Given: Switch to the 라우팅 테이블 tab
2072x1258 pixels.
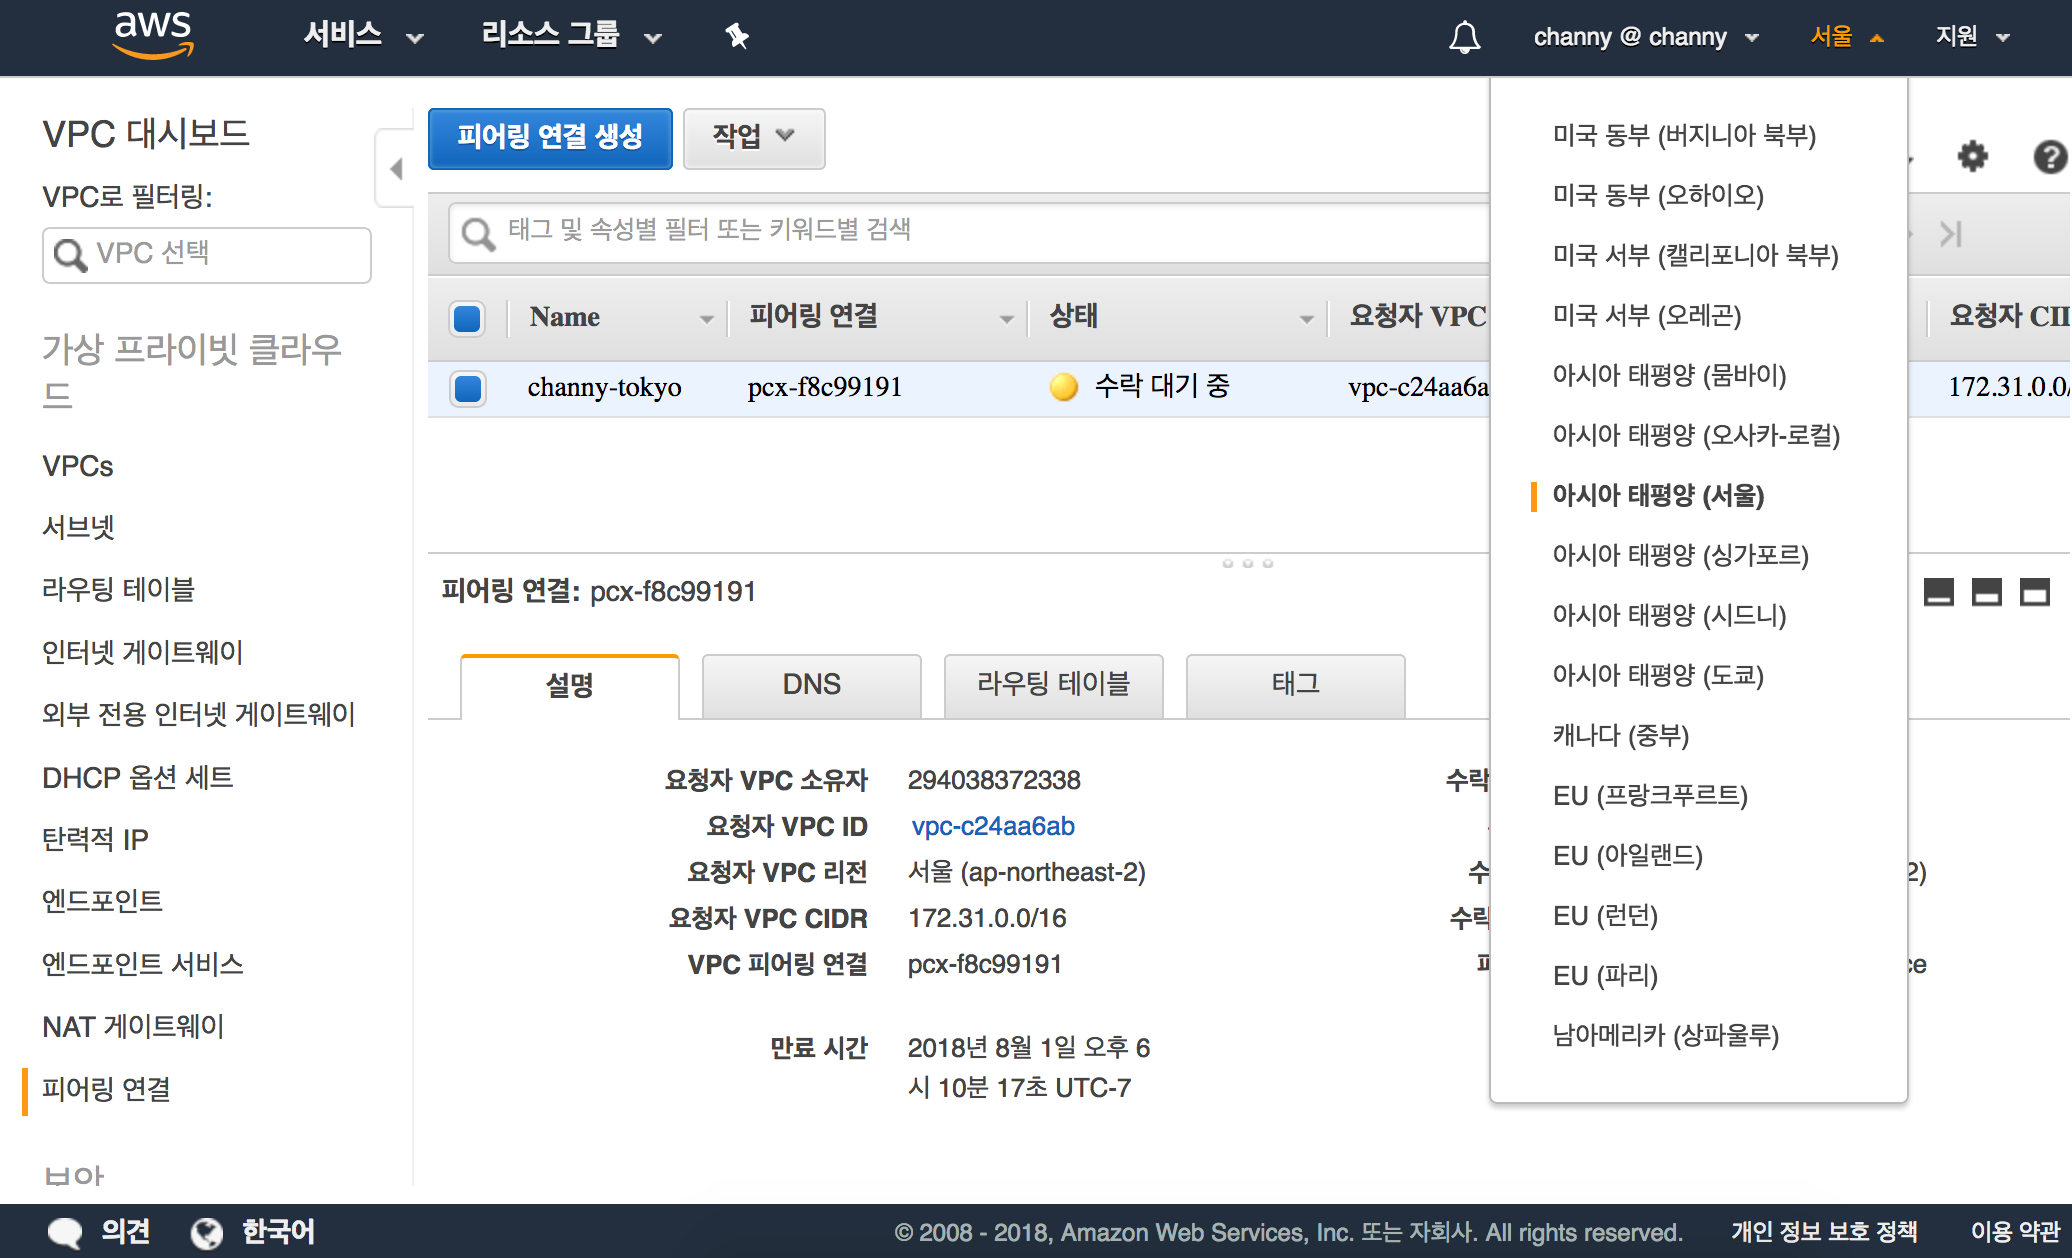Looking at the screenshot, I should tap(1053, 685).
